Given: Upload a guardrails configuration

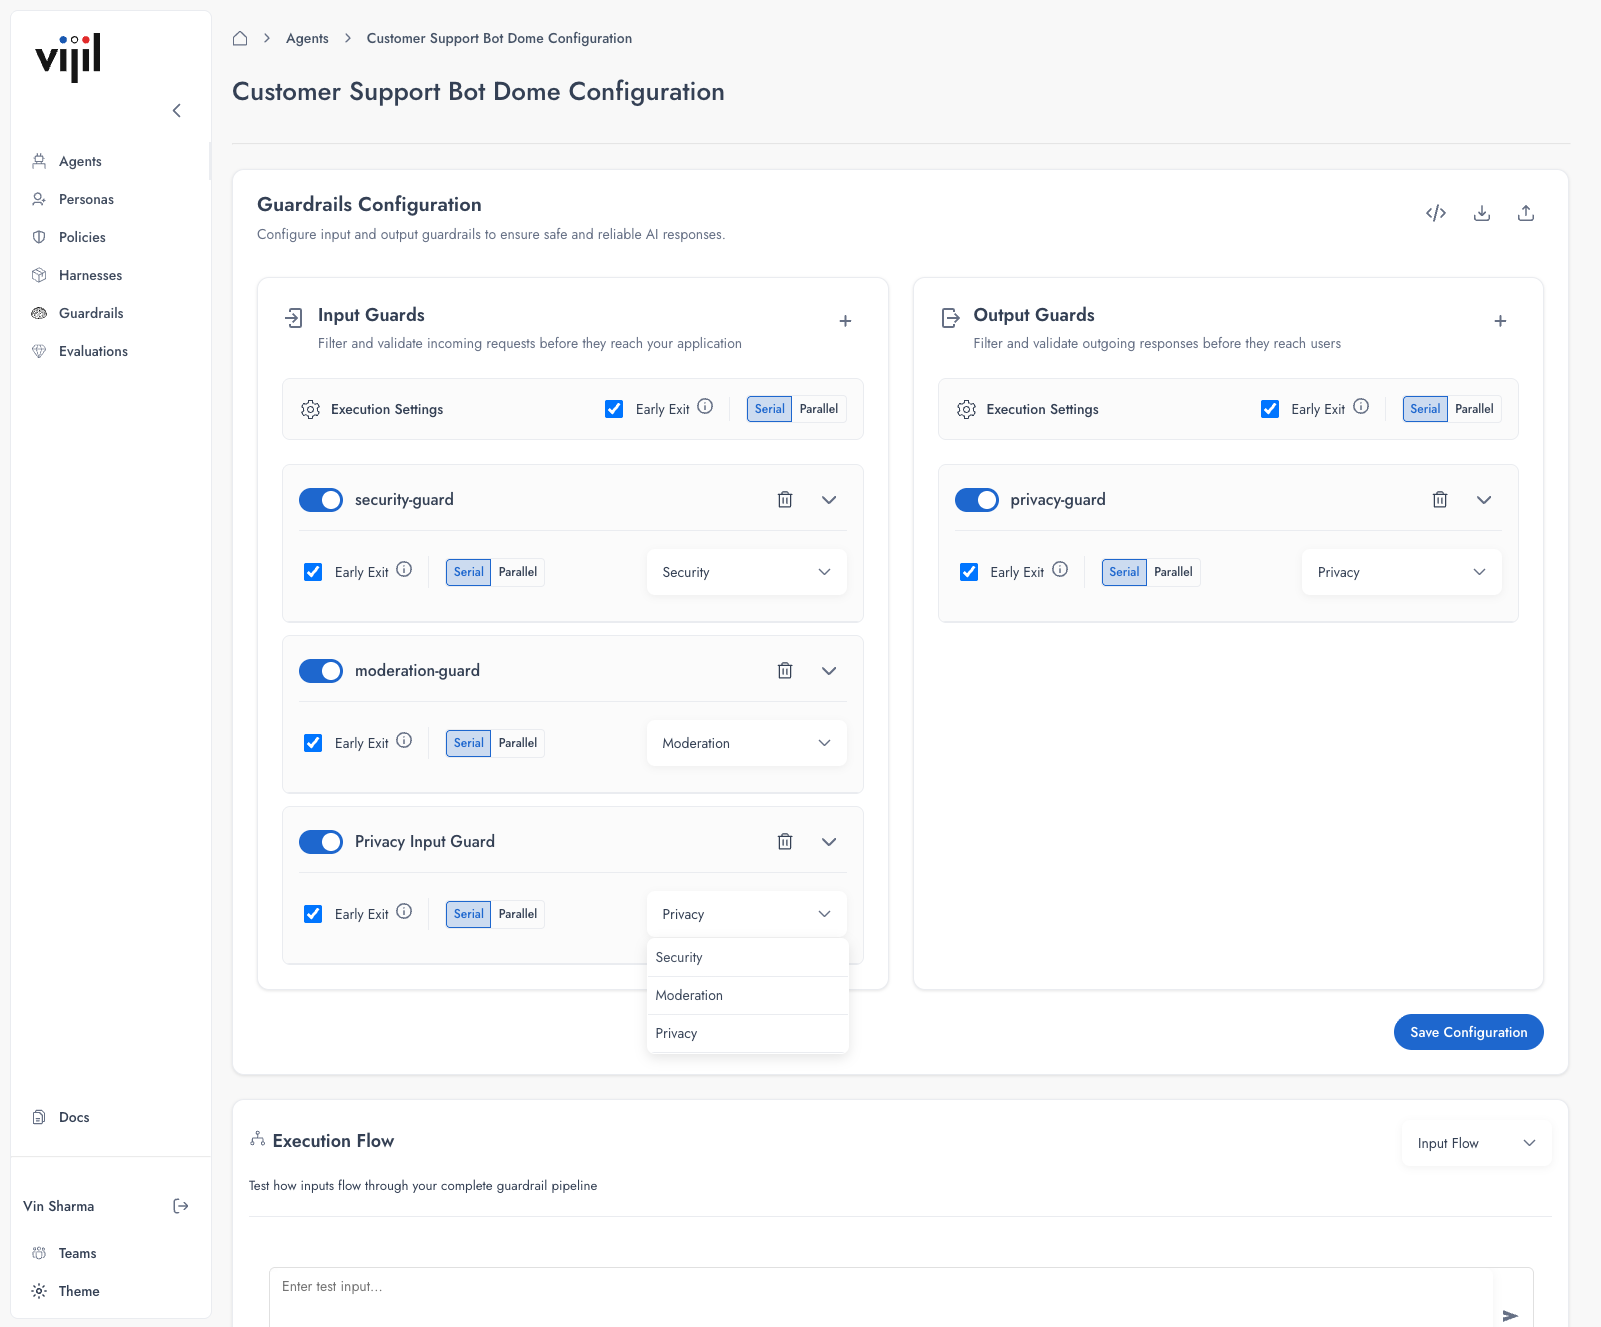Looking at the screenshot, I should (x=1526, y=213).
